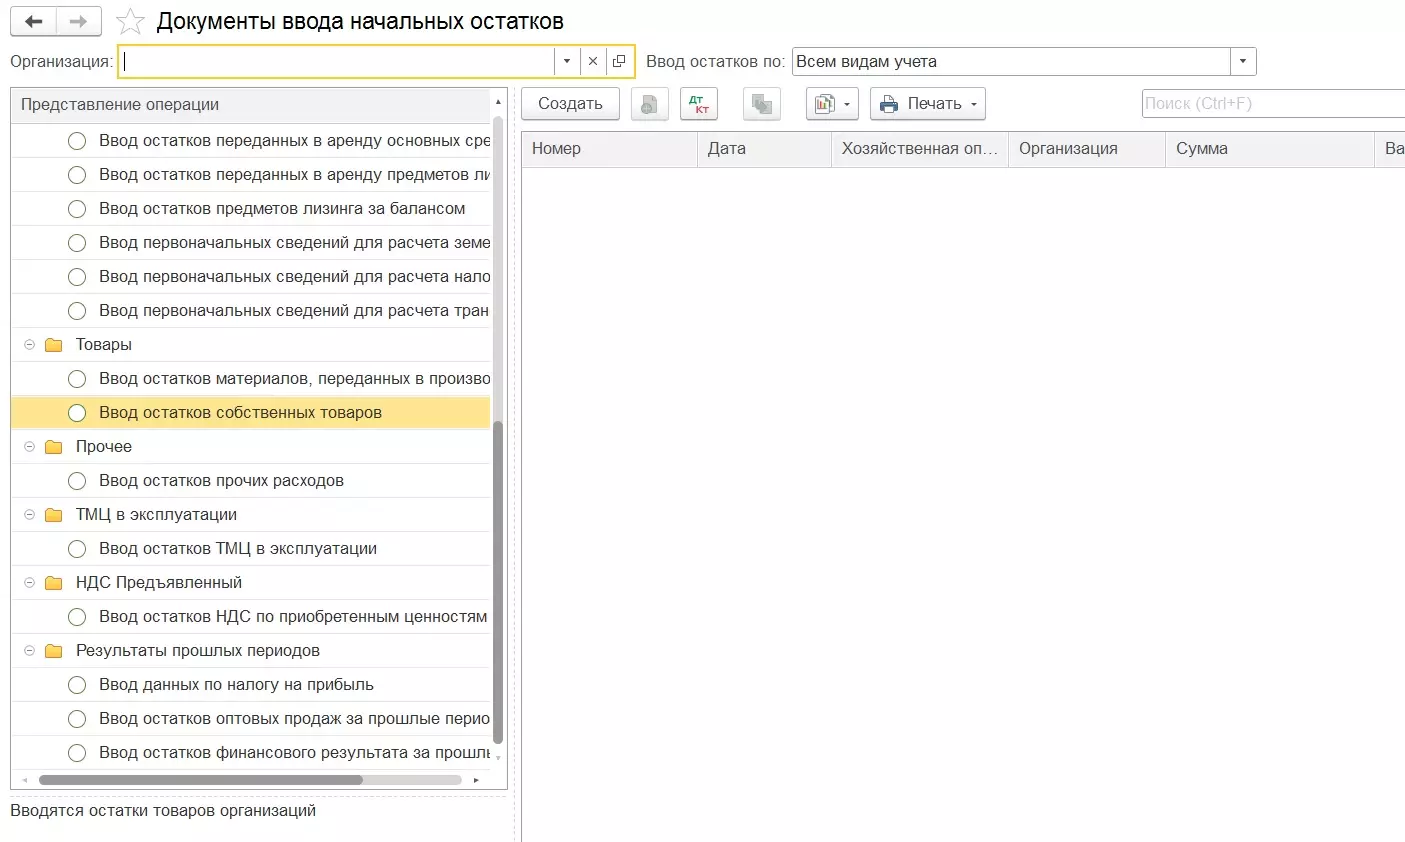Viewport: 1405px width, 842px height.
Task: Sort by the Номер column header
Action: (609, 149)
